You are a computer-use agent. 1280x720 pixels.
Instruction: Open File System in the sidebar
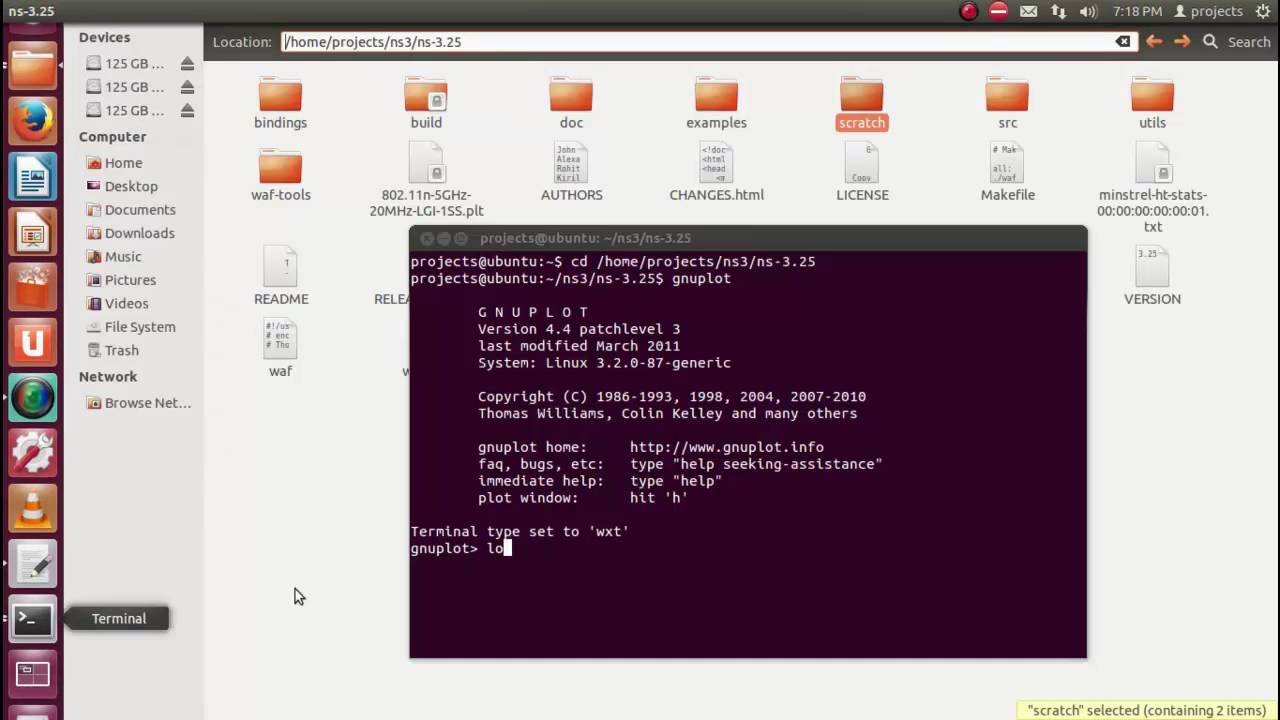(x=140, y=327)
